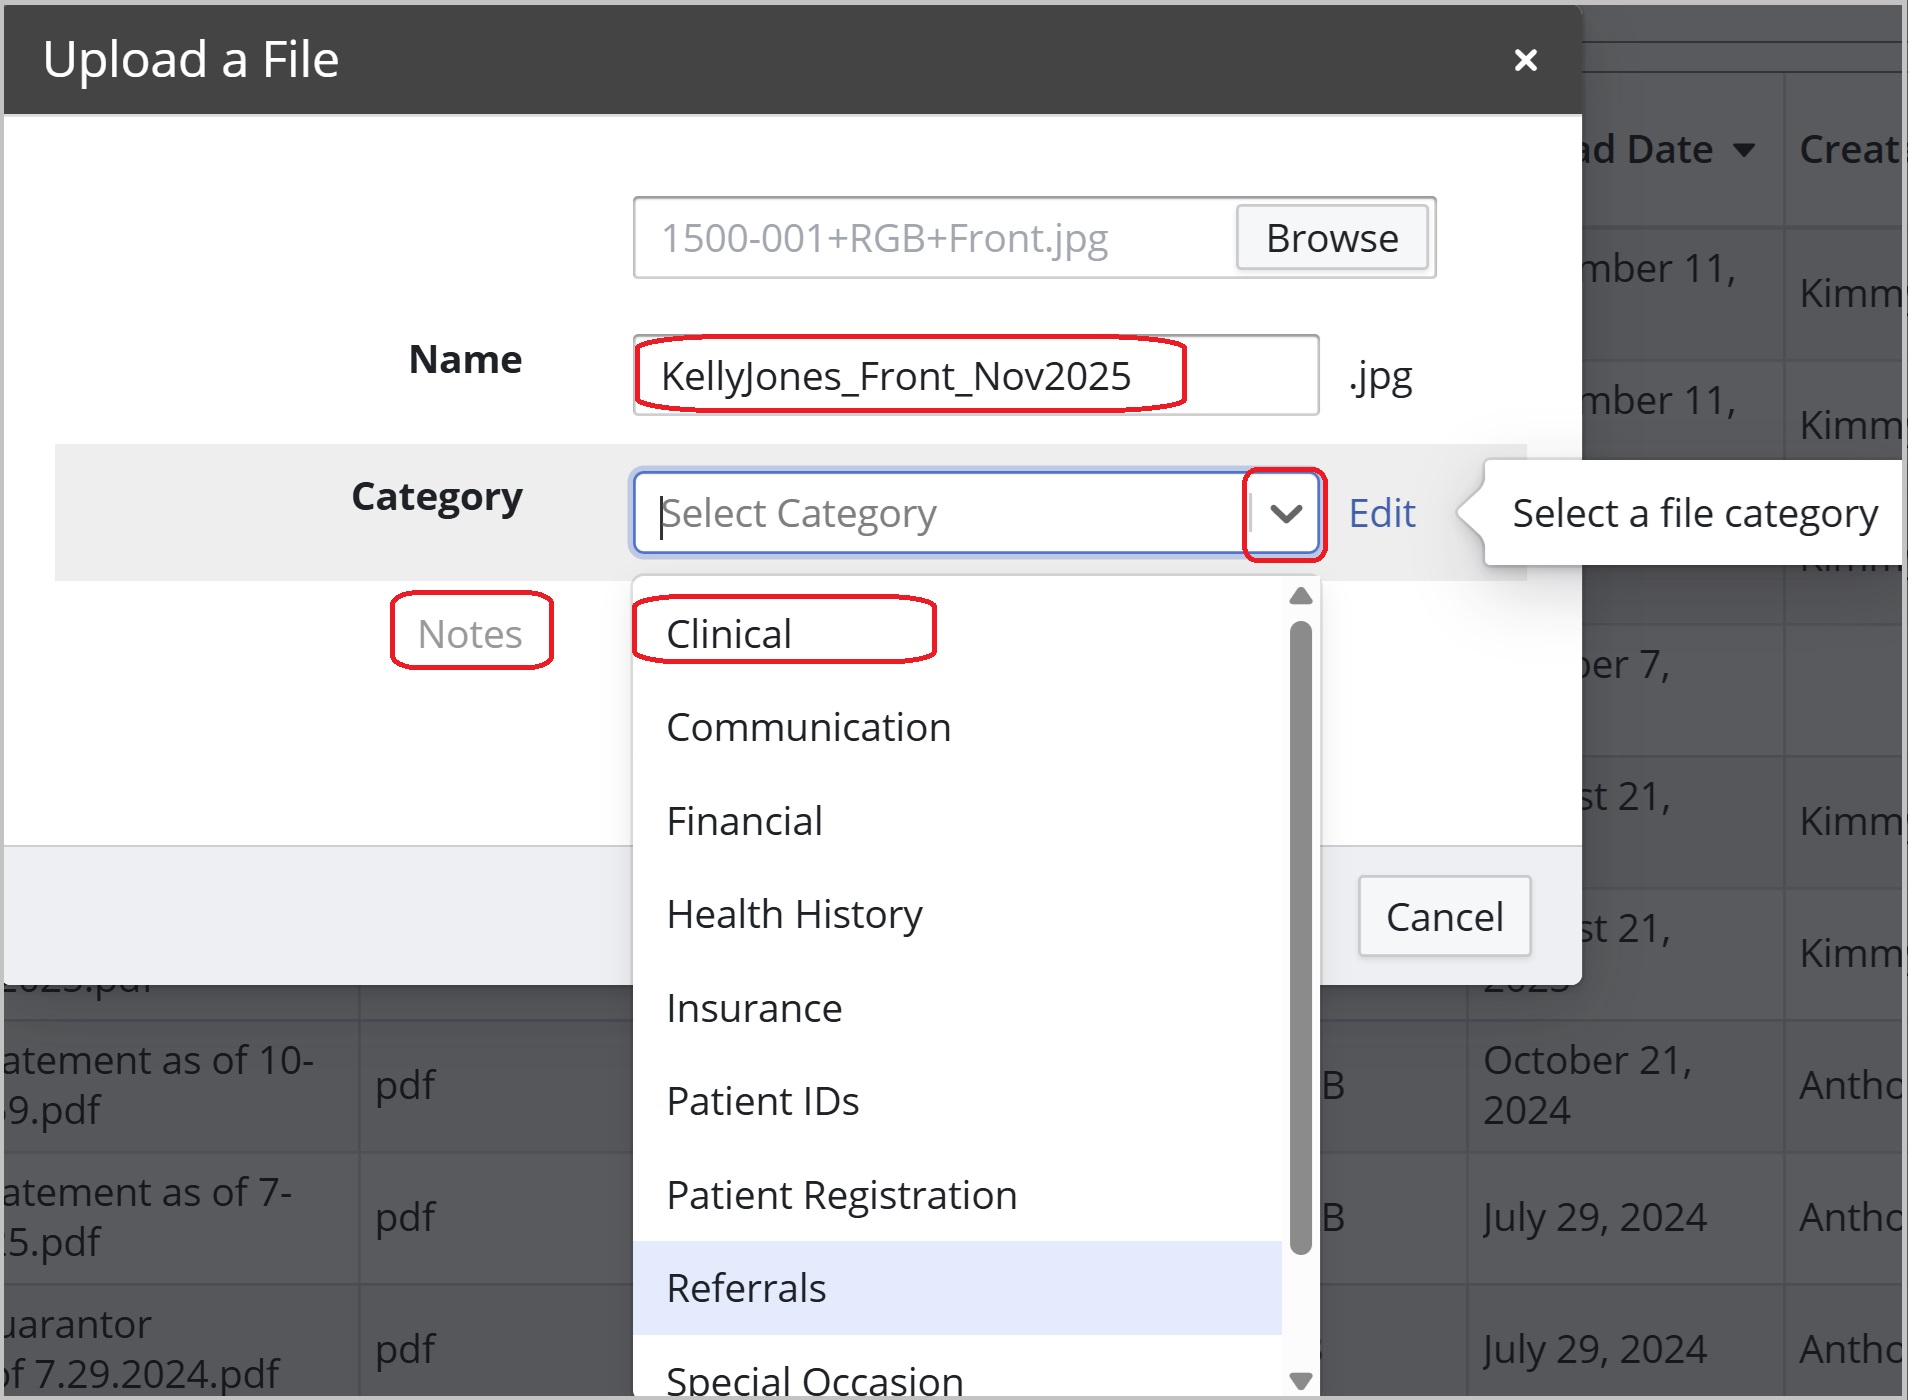
Task: Click the Edit link beside Category
Action: 1381,513
